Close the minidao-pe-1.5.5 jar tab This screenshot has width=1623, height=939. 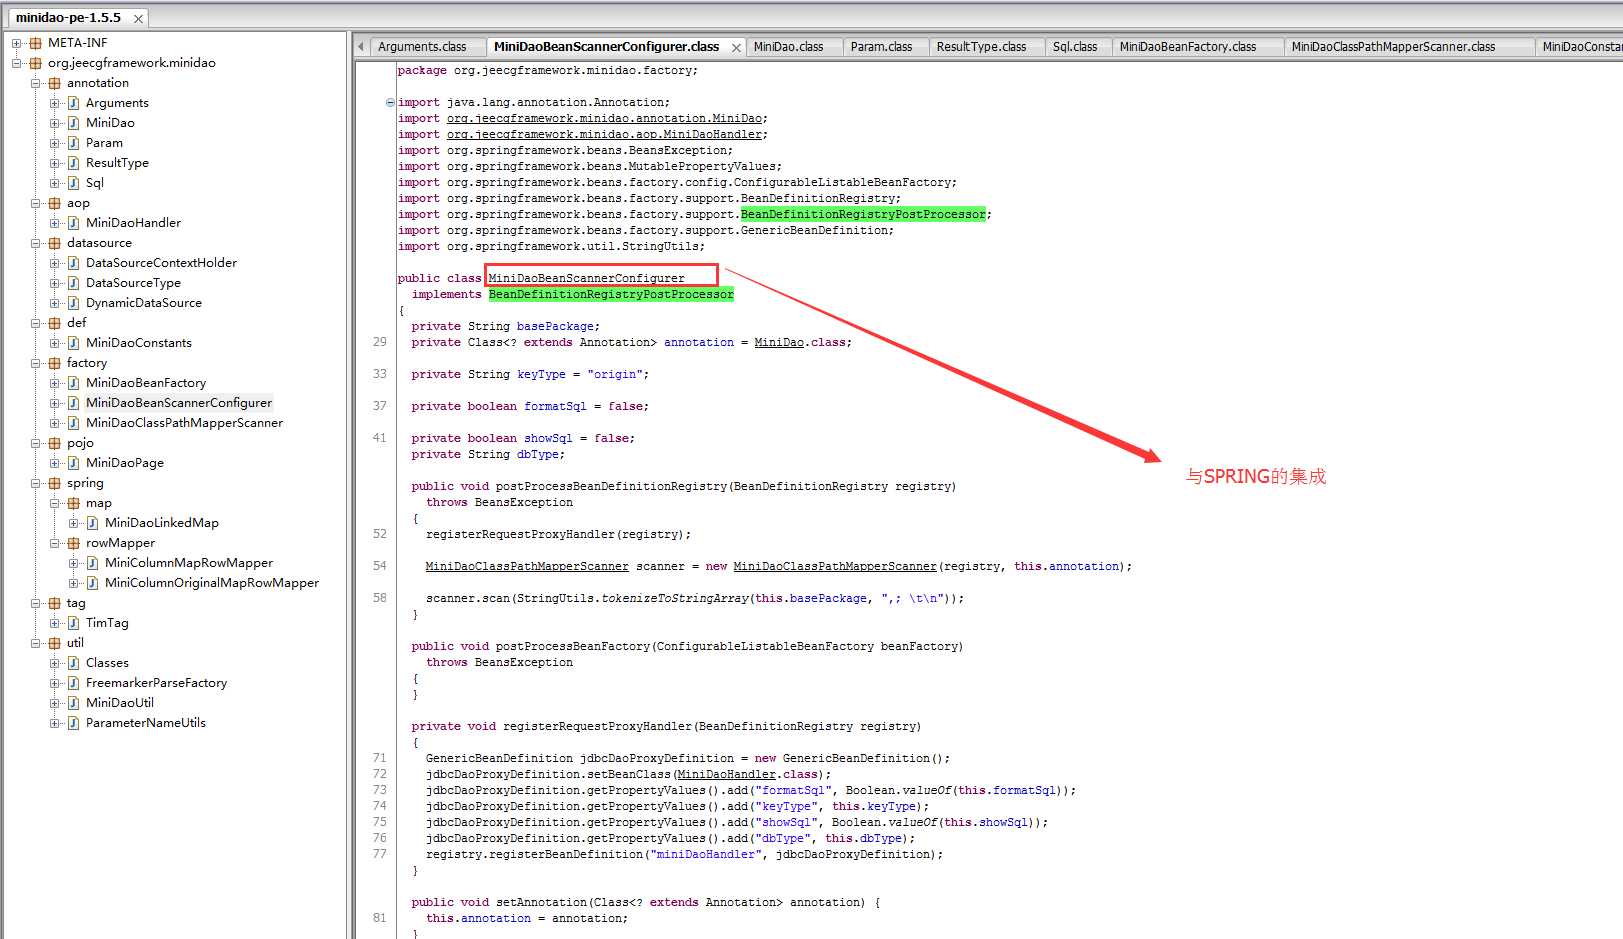(x=138, y=19)
